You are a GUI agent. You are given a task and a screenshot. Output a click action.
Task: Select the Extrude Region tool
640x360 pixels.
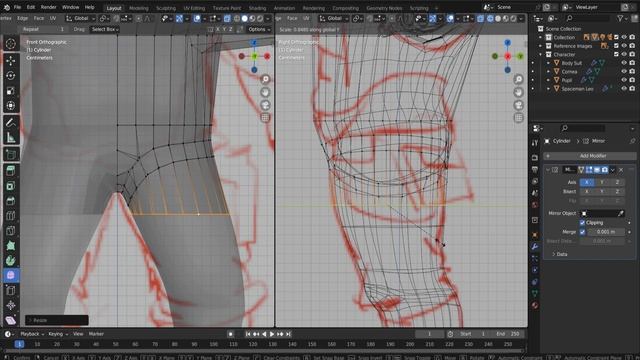pyautogui.click(x=11, y=171)
